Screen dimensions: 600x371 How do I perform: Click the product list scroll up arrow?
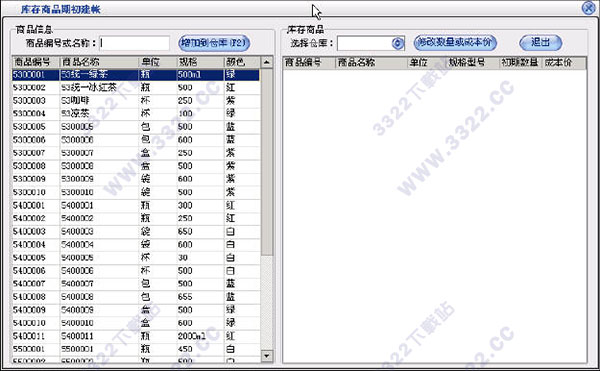click(x=267, y=62)
